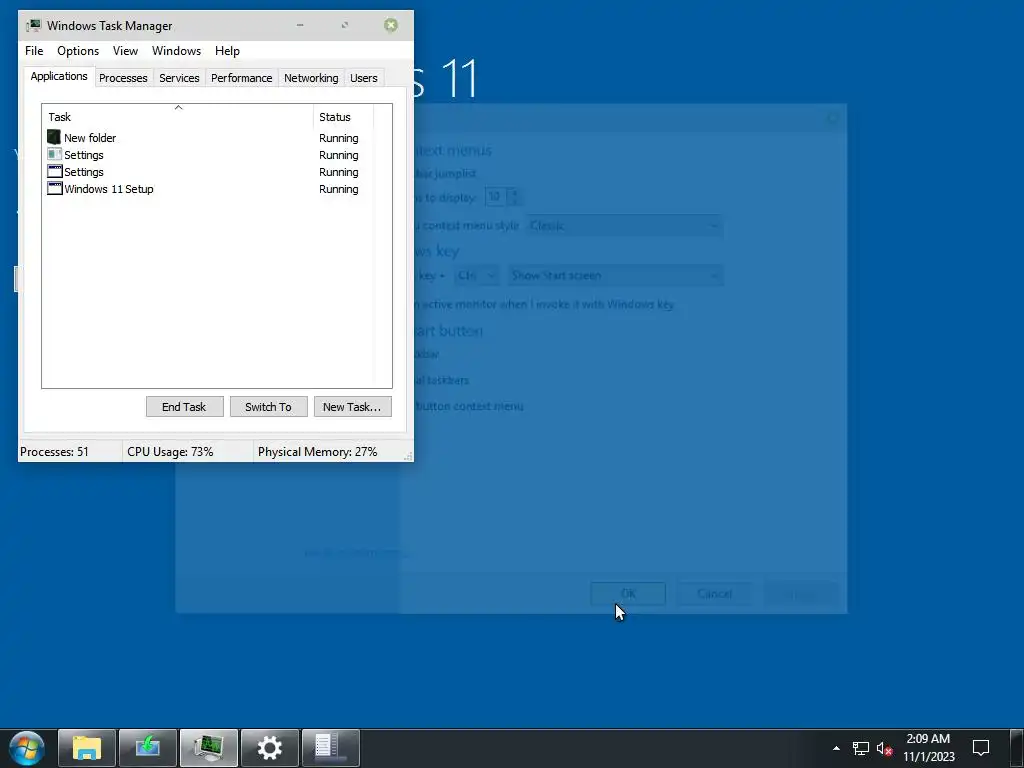Select the Settings task directly above Windows 11 Setup
Image resolution: width=1024 pixels, height=768 pixels.
pos(84,172)
